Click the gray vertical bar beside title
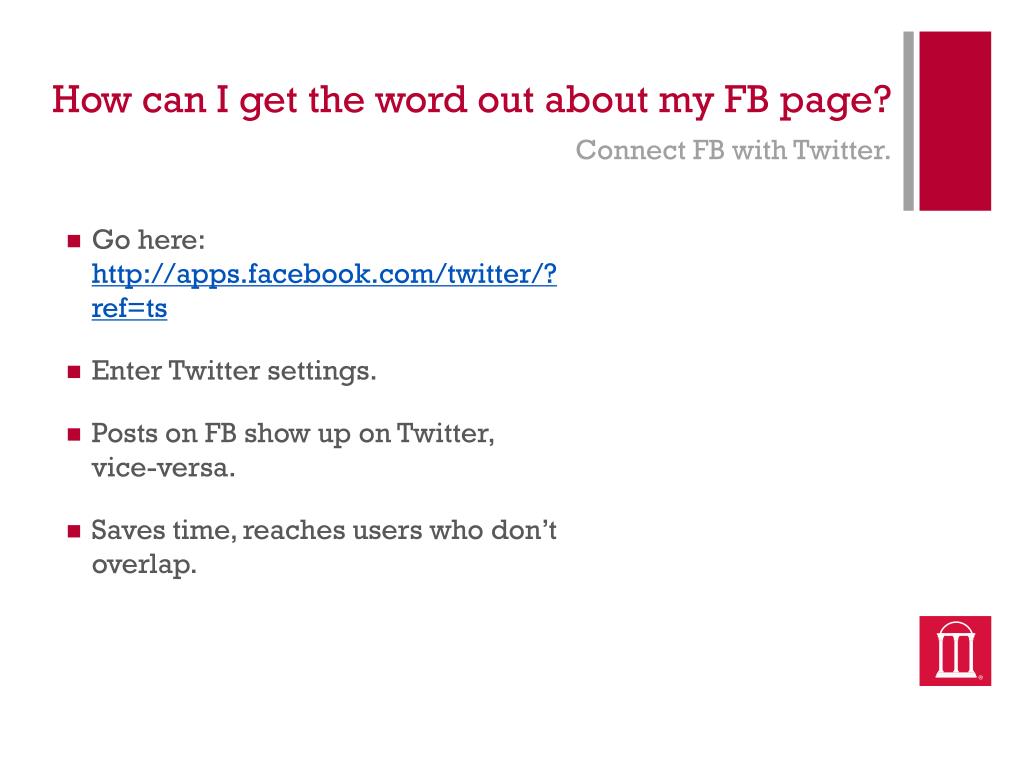This screenshot has width=1024, height=768. [908, 121]
